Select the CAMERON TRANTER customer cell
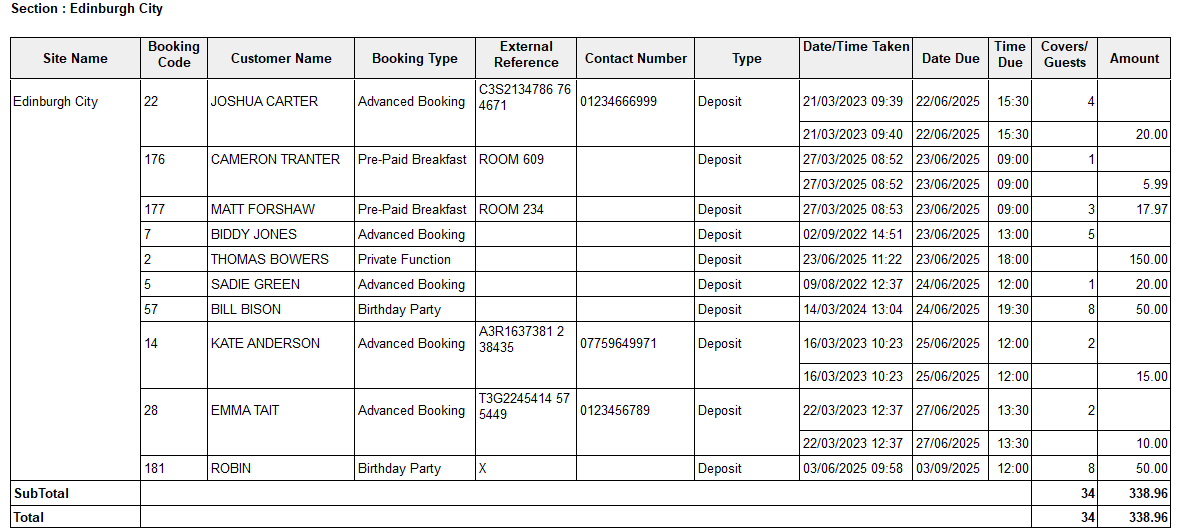The image size is (1185, 532). [275, 159]
